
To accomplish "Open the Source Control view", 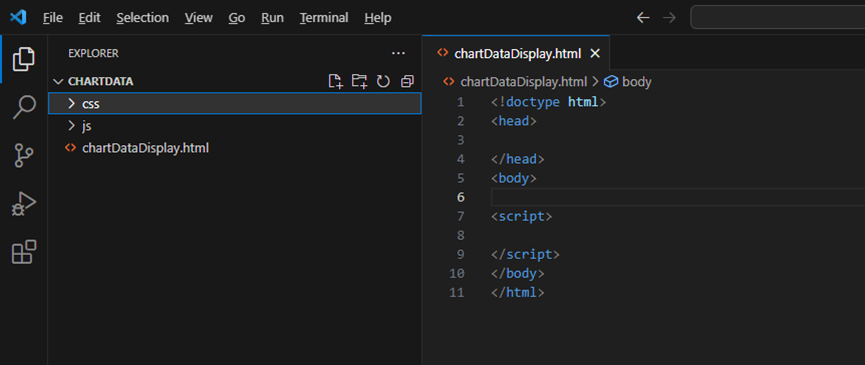I will click(23, 155).
